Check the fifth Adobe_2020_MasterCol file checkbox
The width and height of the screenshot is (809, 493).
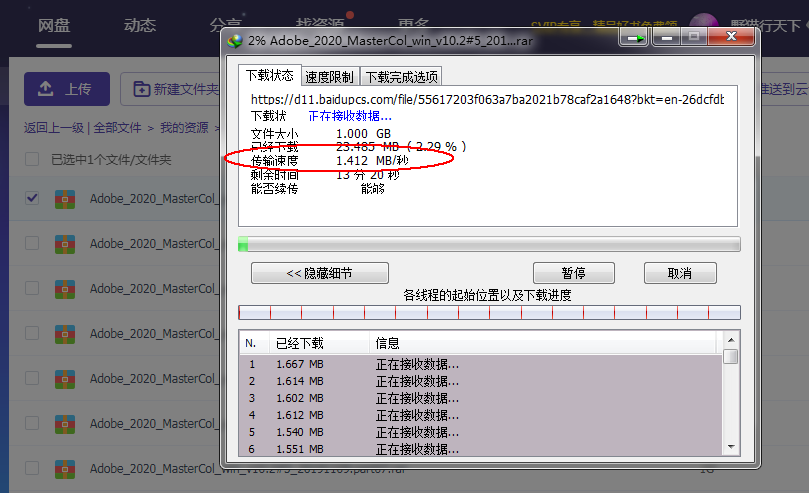pyautogui.click(x=32, y=378)
